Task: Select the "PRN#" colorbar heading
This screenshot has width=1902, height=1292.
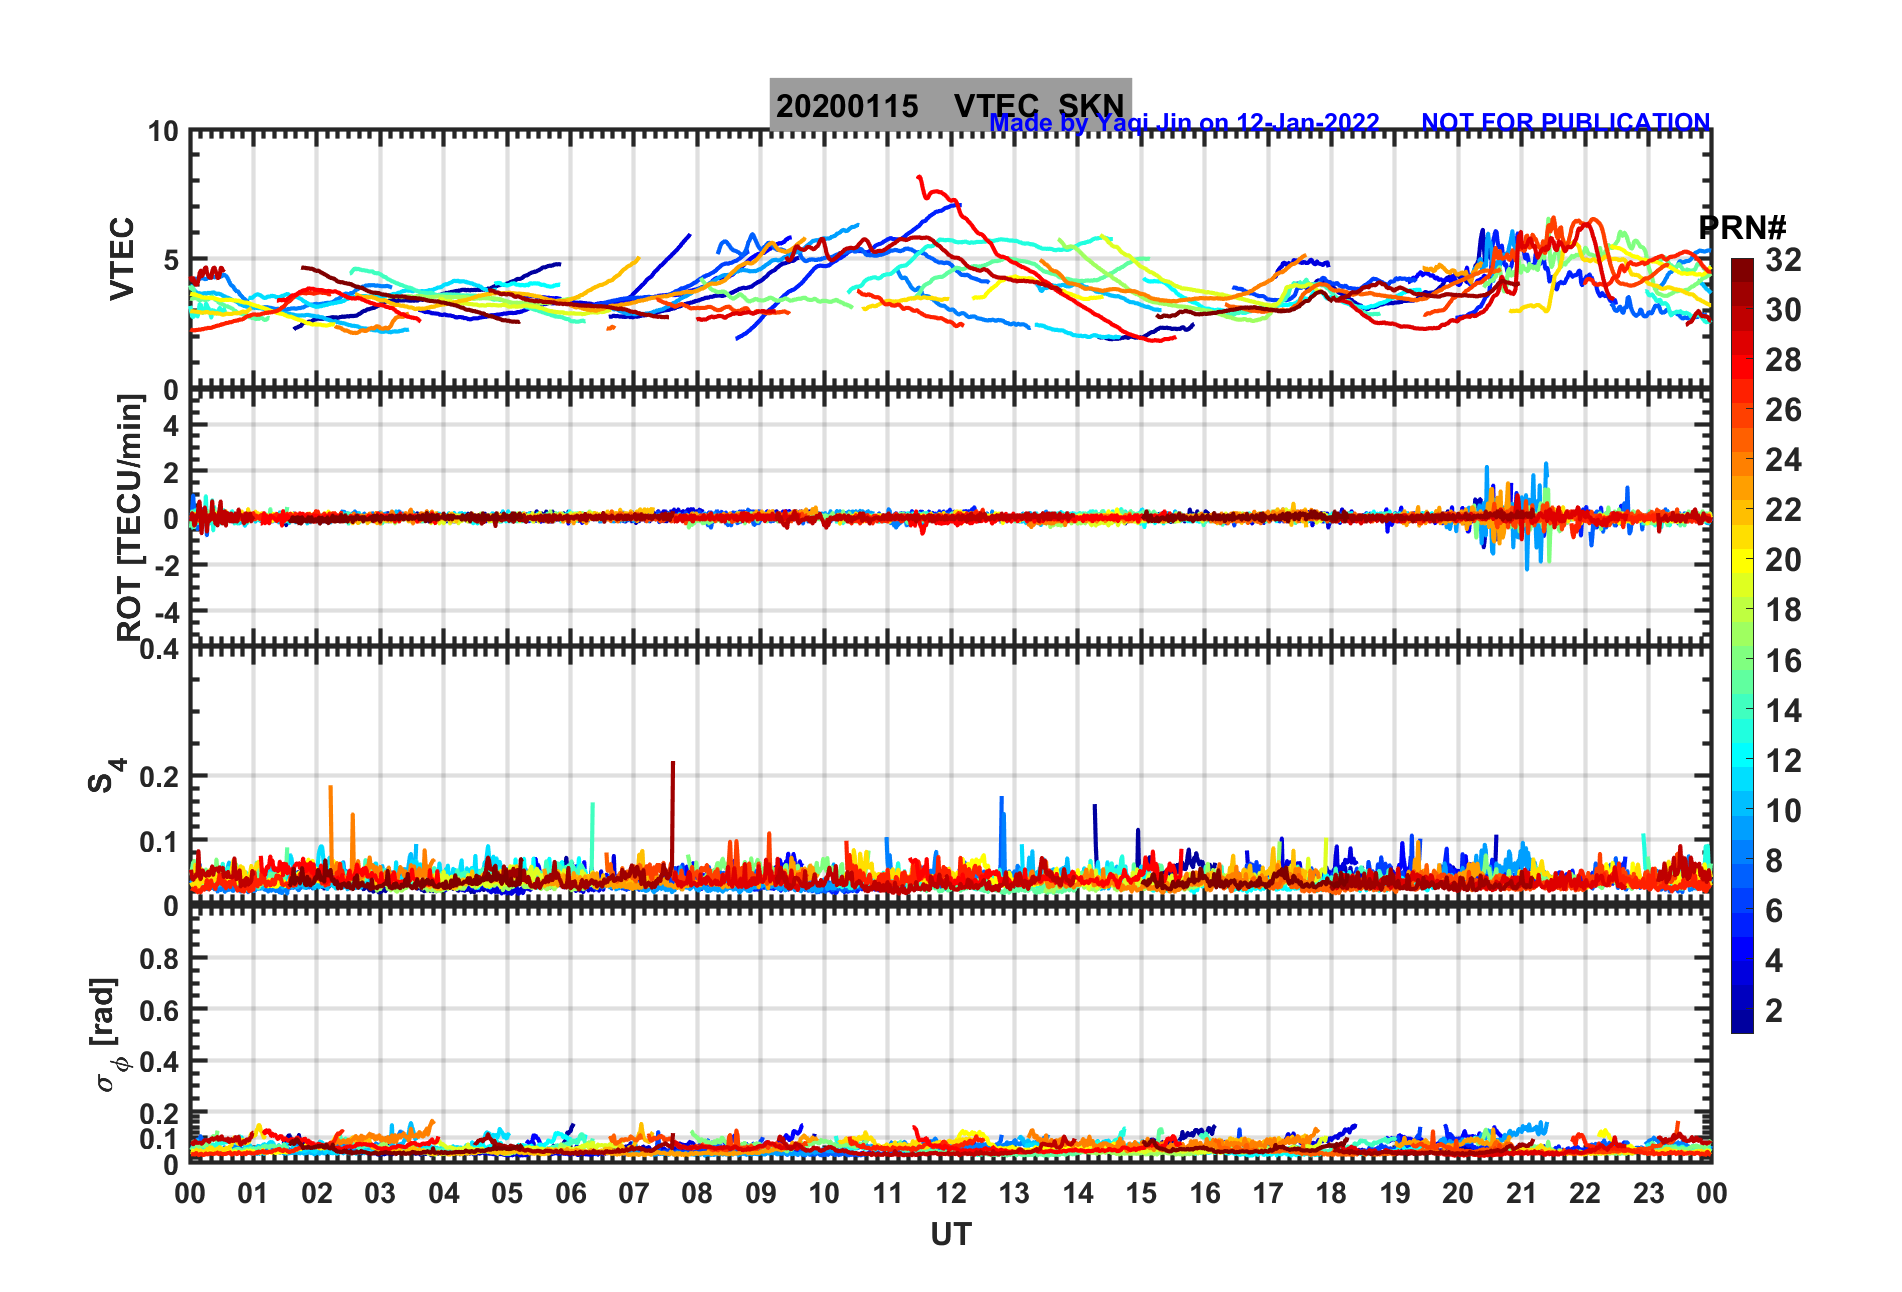Action: pos(1742,228)
